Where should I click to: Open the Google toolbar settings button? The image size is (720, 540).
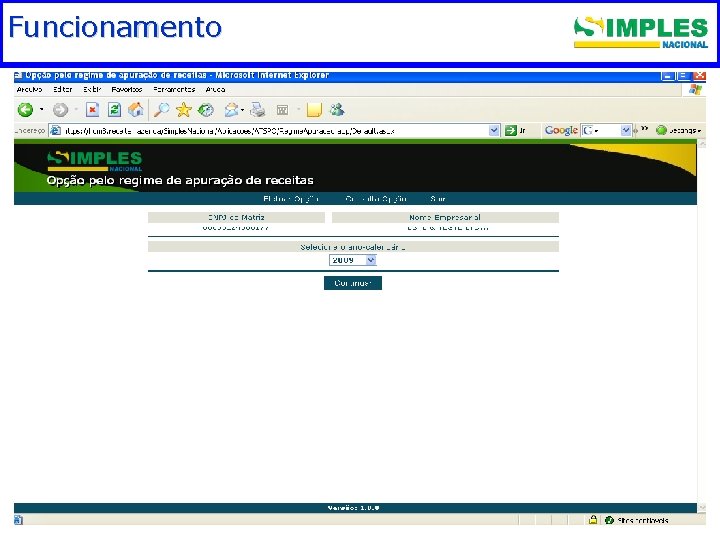[x=679, y=130]
